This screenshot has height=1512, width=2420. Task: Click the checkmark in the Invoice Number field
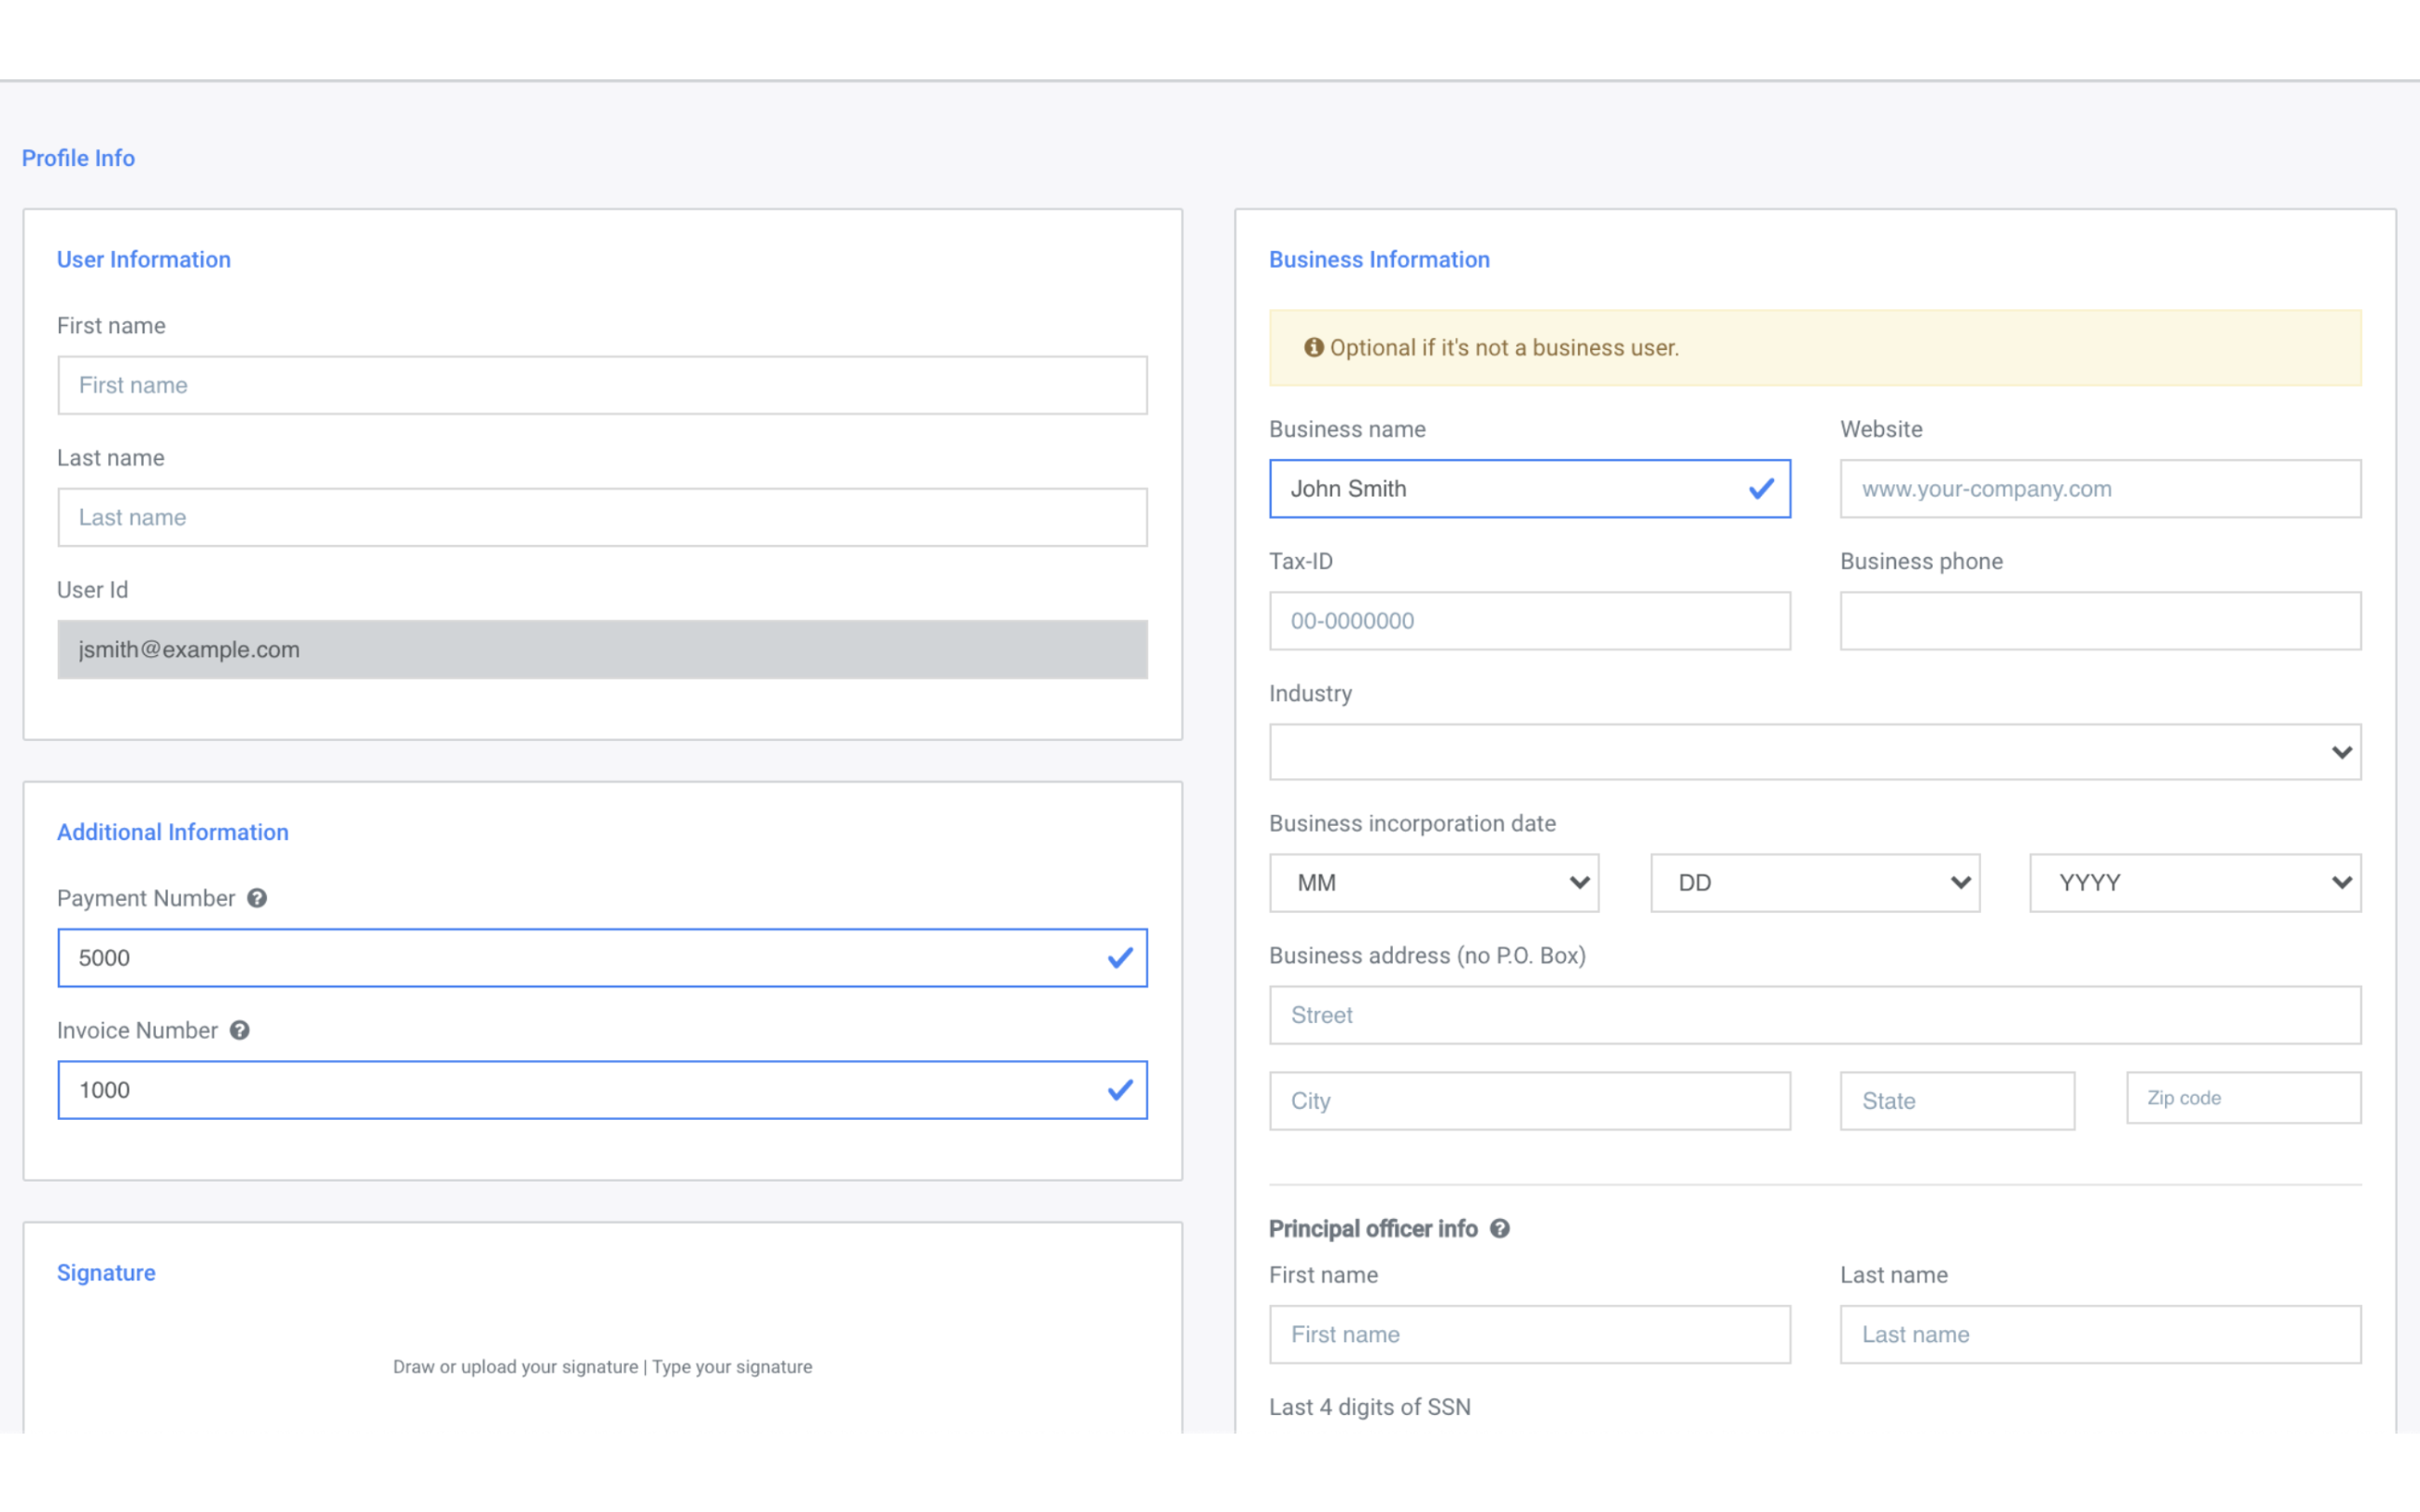click(1120, 1090)
